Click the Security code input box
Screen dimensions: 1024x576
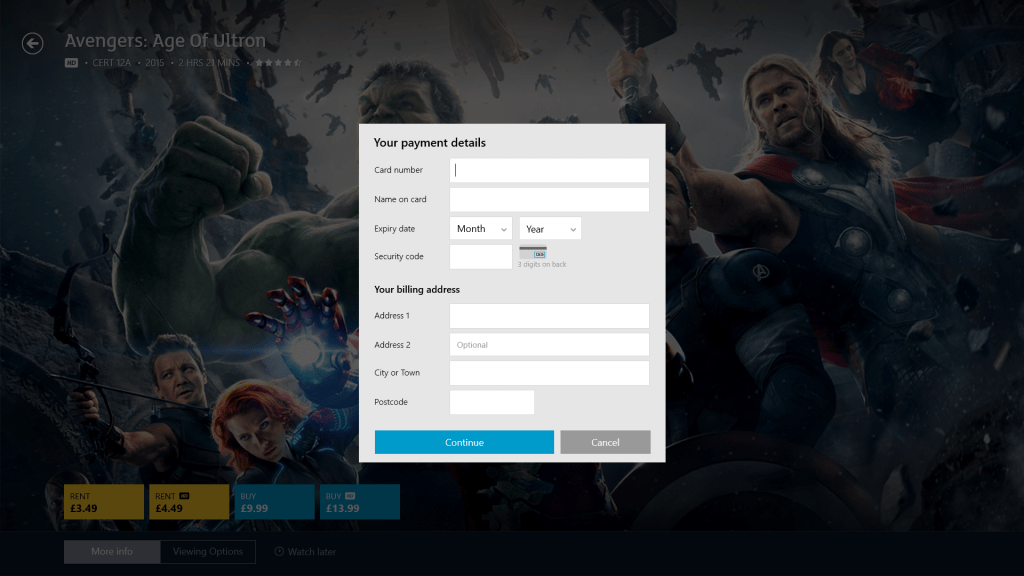481,257
